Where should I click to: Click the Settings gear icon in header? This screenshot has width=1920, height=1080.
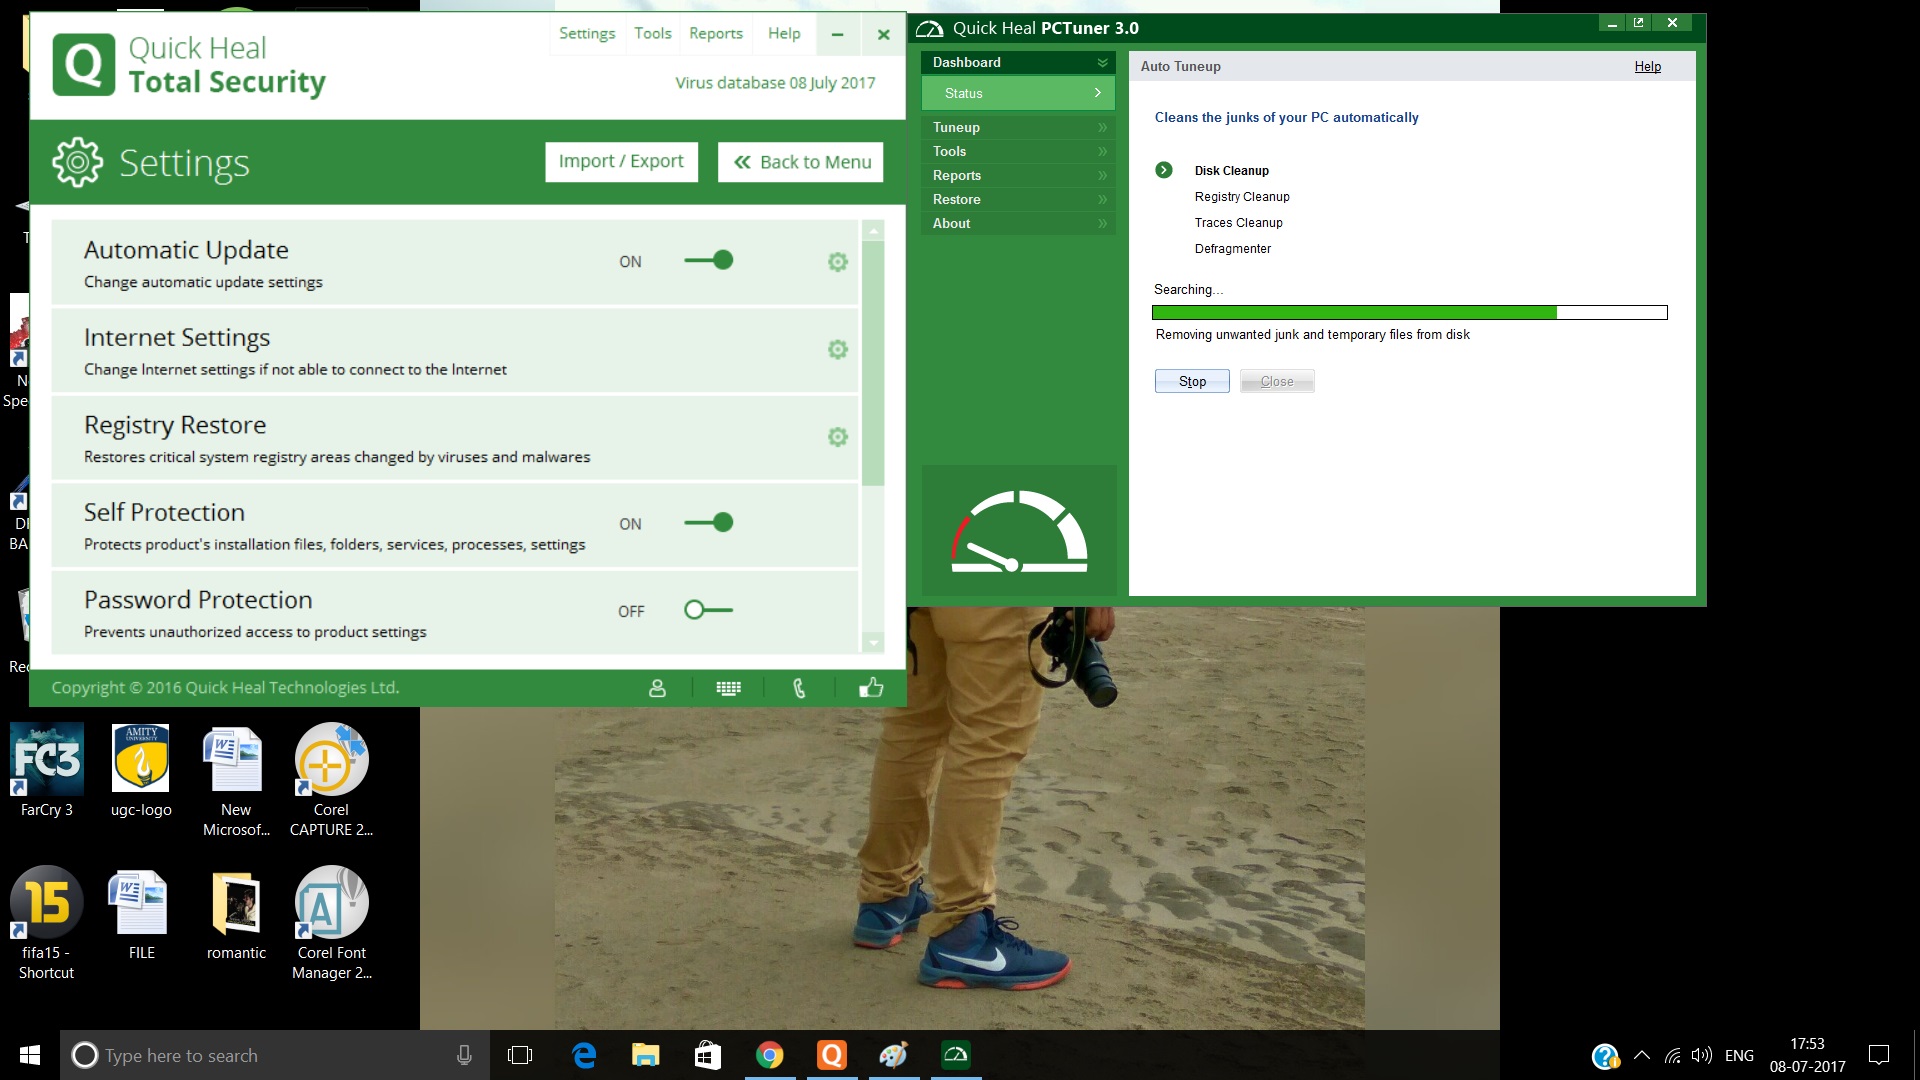(x=77, y=162)
